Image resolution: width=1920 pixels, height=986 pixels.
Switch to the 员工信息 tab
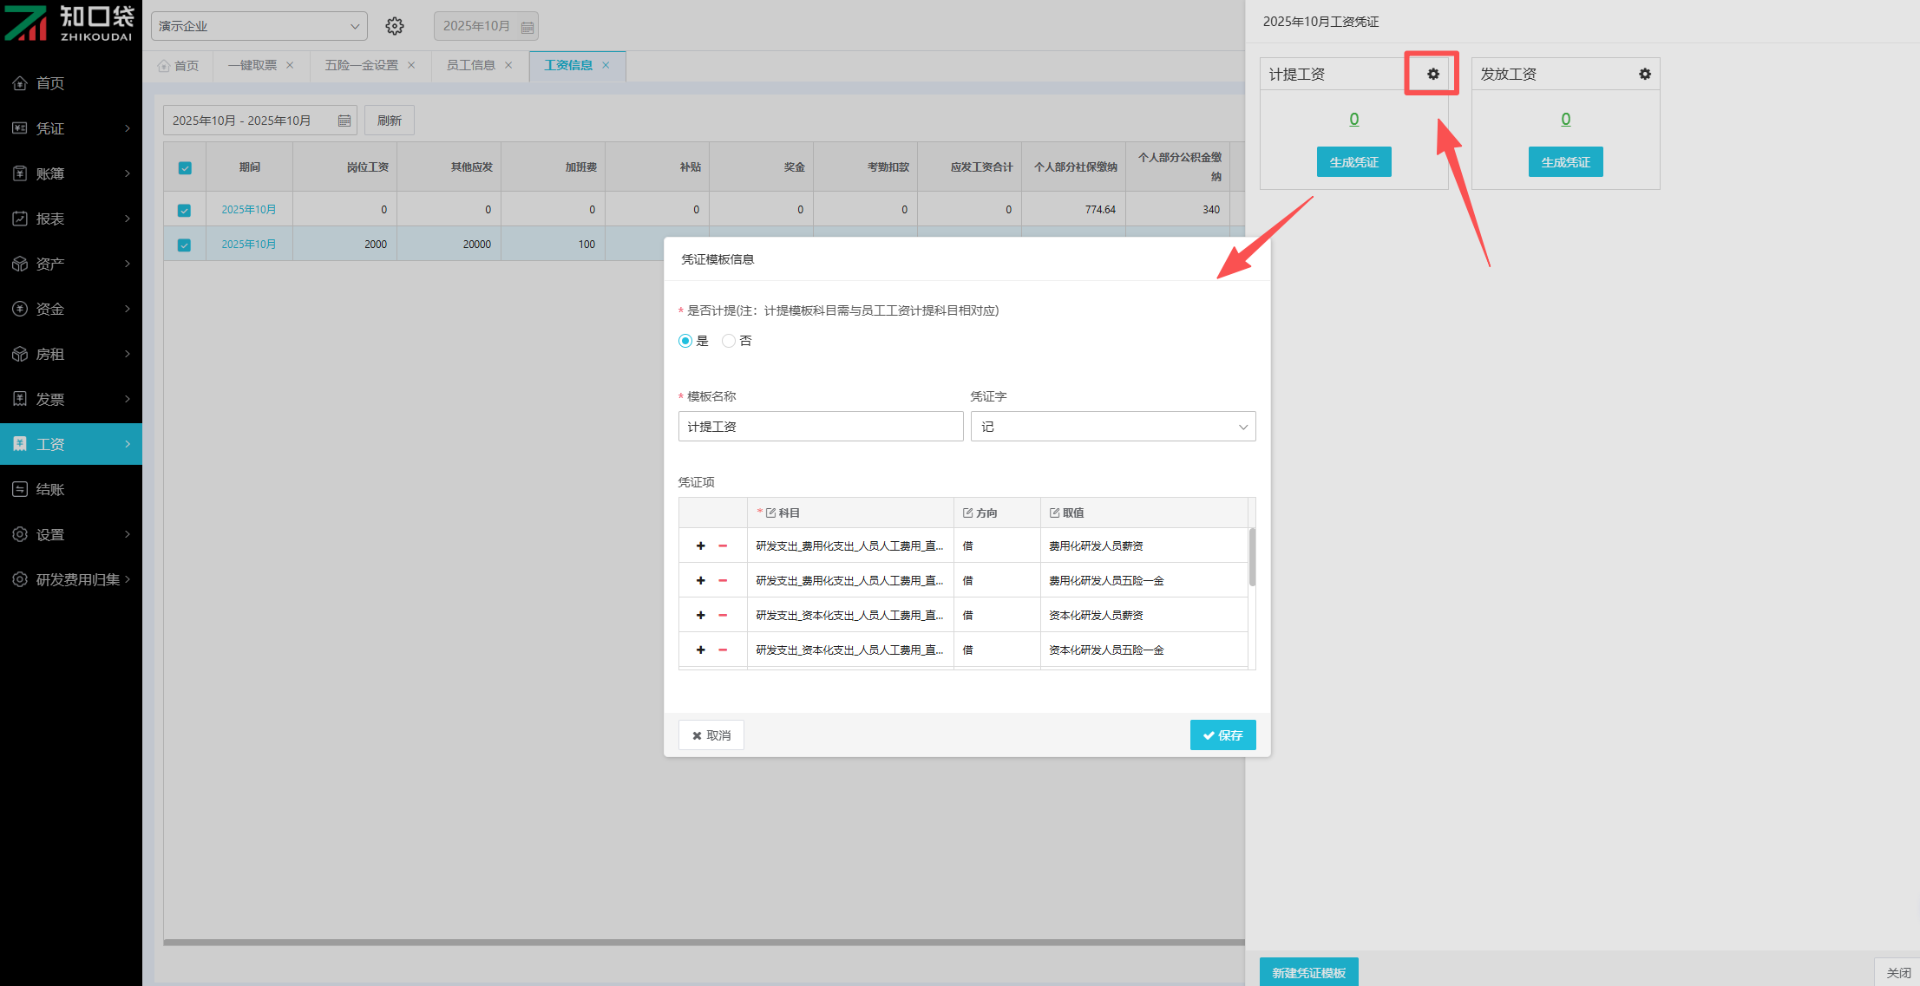470,65
